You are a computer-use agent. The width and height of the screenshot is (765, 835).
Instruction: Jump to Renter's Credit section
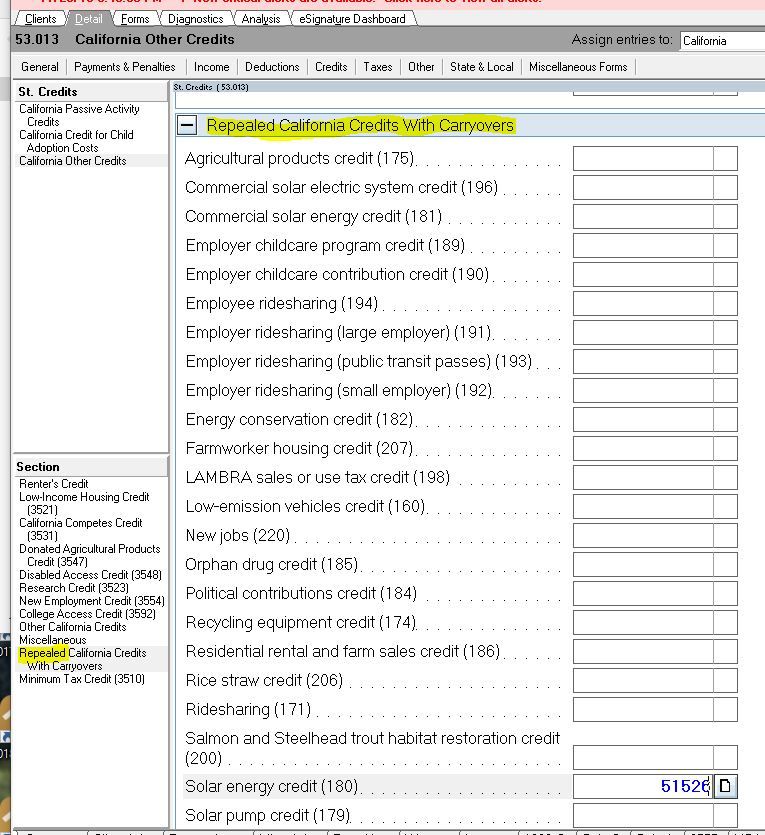click(x=54, y=484)
